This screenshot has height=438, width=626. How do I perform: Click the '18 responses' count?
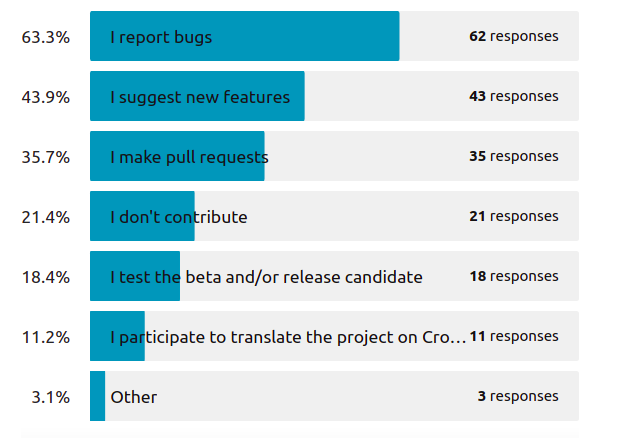coord(514,276)
